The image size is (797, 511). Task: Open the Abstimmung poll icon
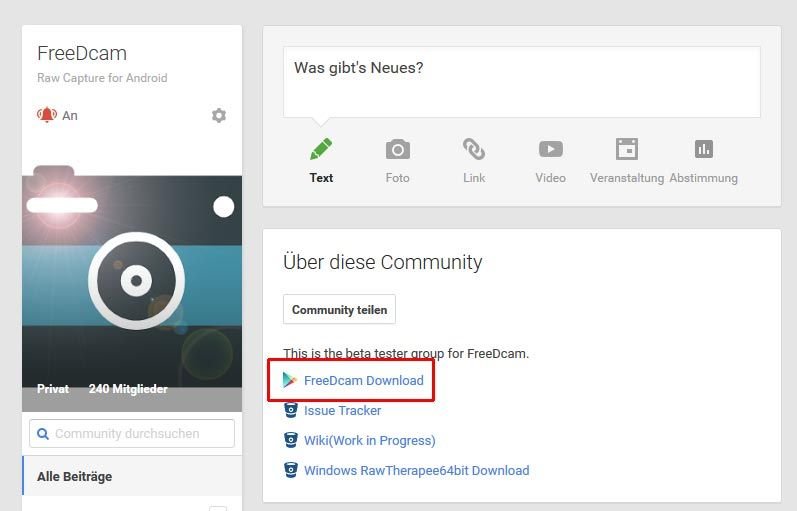(703, 149)
